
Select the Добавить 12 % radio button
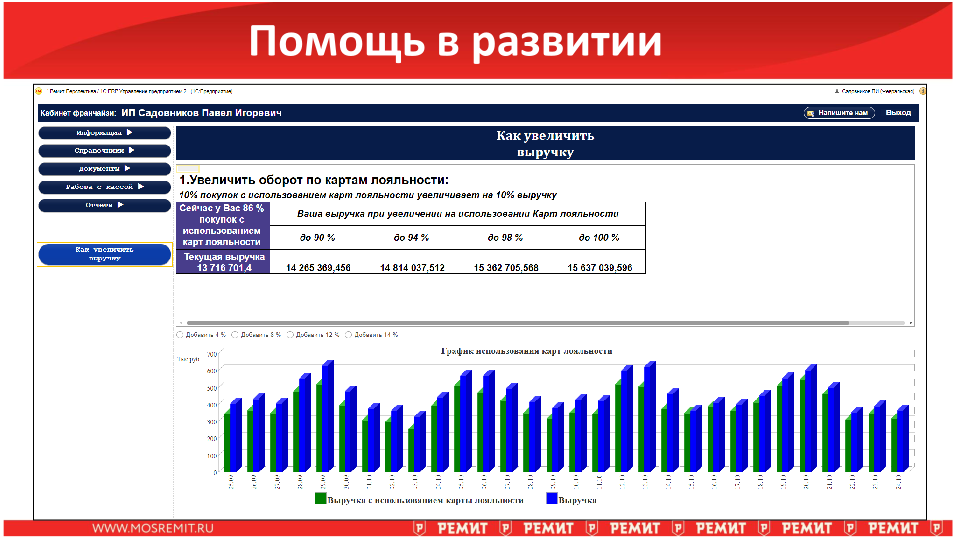click(x=291, y=335)
